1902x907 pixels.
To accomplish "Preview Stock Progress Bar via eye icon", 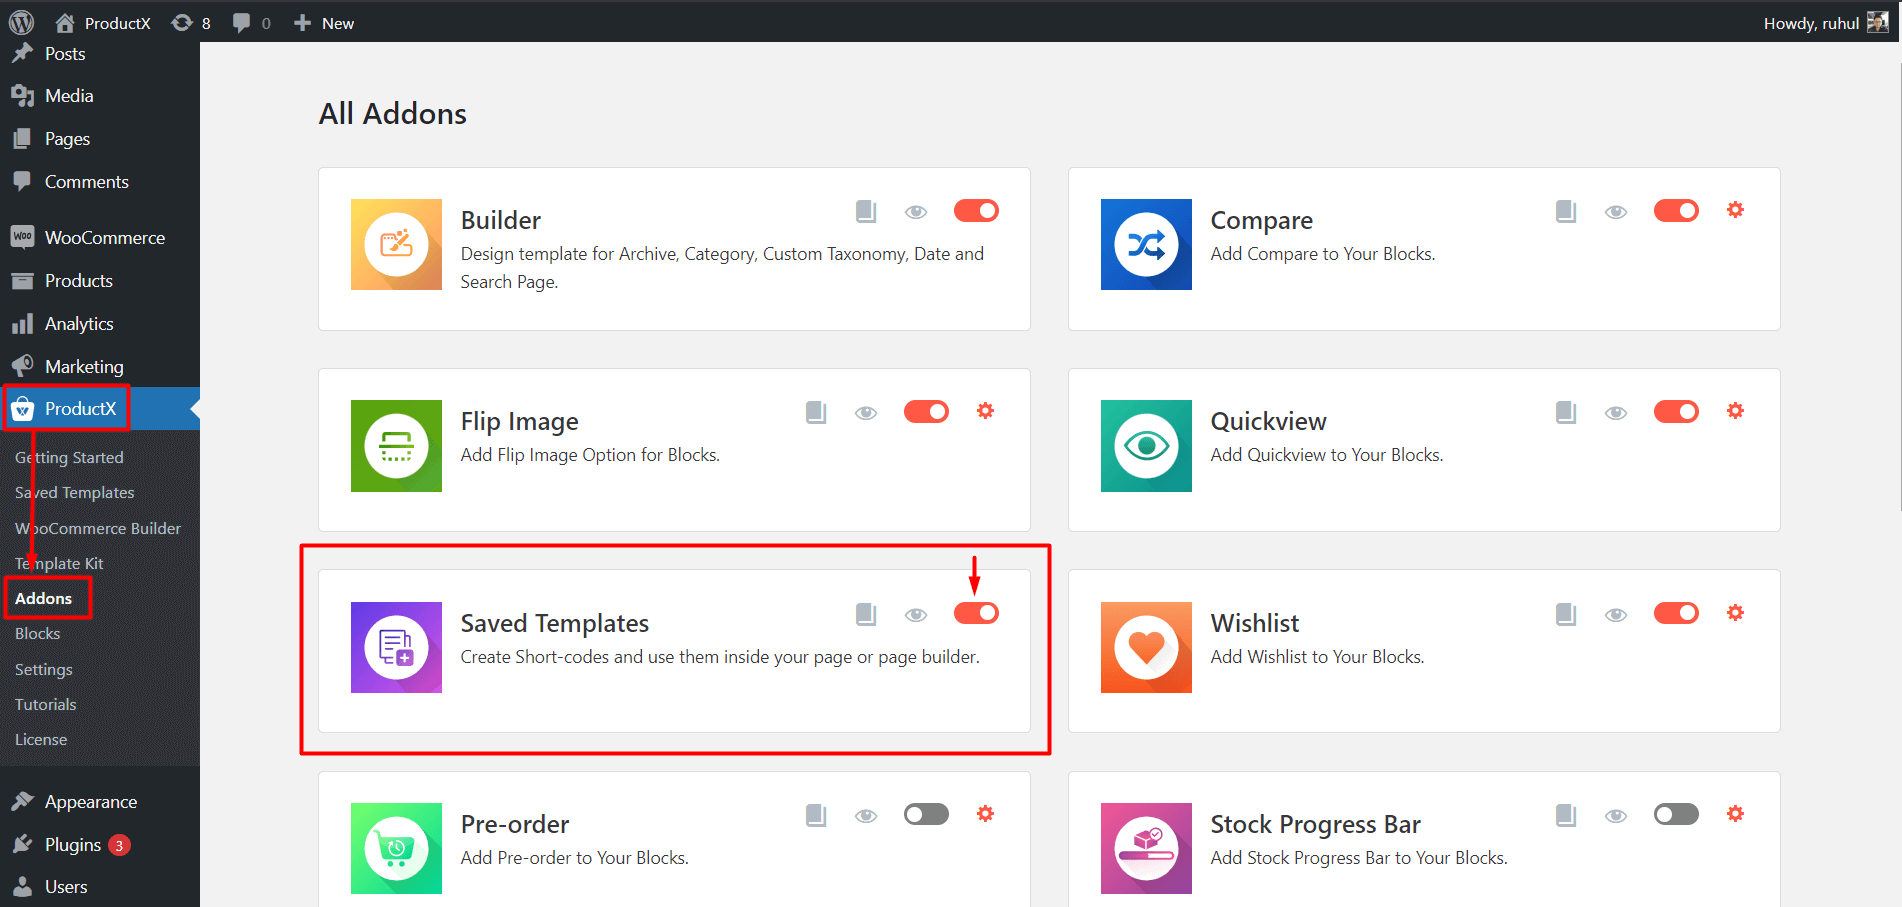I will click(1616, 816).
